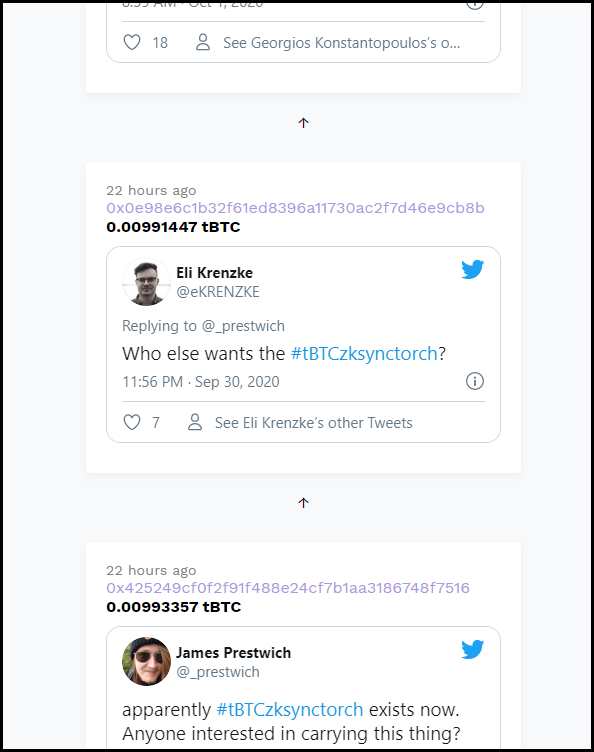Click the @eKRENZKE handle

point(218,292)
